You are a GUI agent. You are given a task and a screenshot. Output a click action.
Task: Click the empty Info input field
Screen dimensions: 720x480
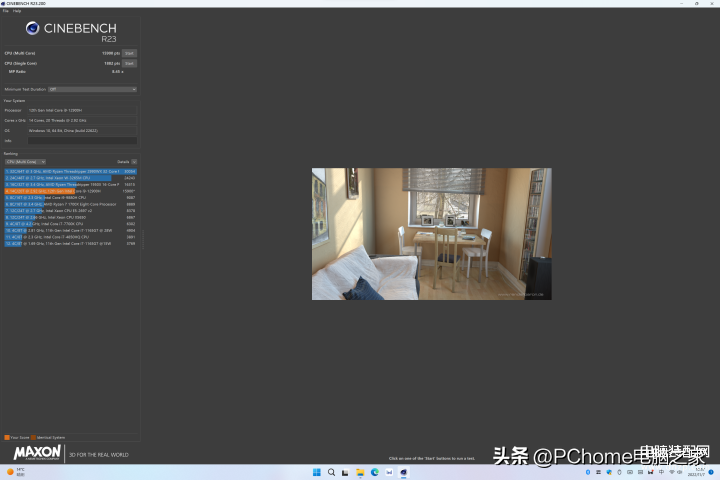83,141
